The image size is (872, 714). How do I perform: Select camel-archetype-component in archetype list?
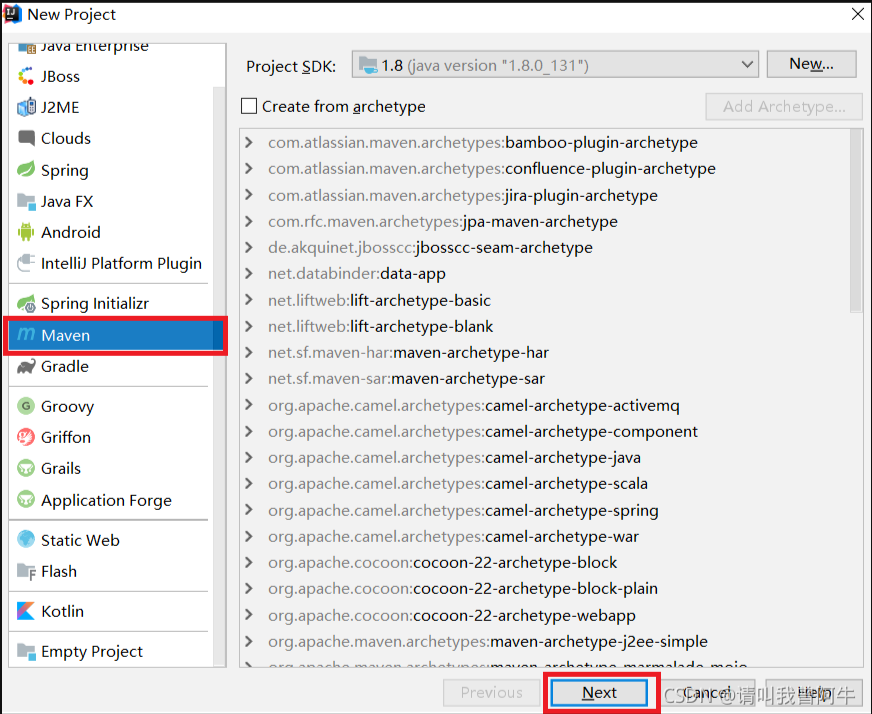pos(483,432)
